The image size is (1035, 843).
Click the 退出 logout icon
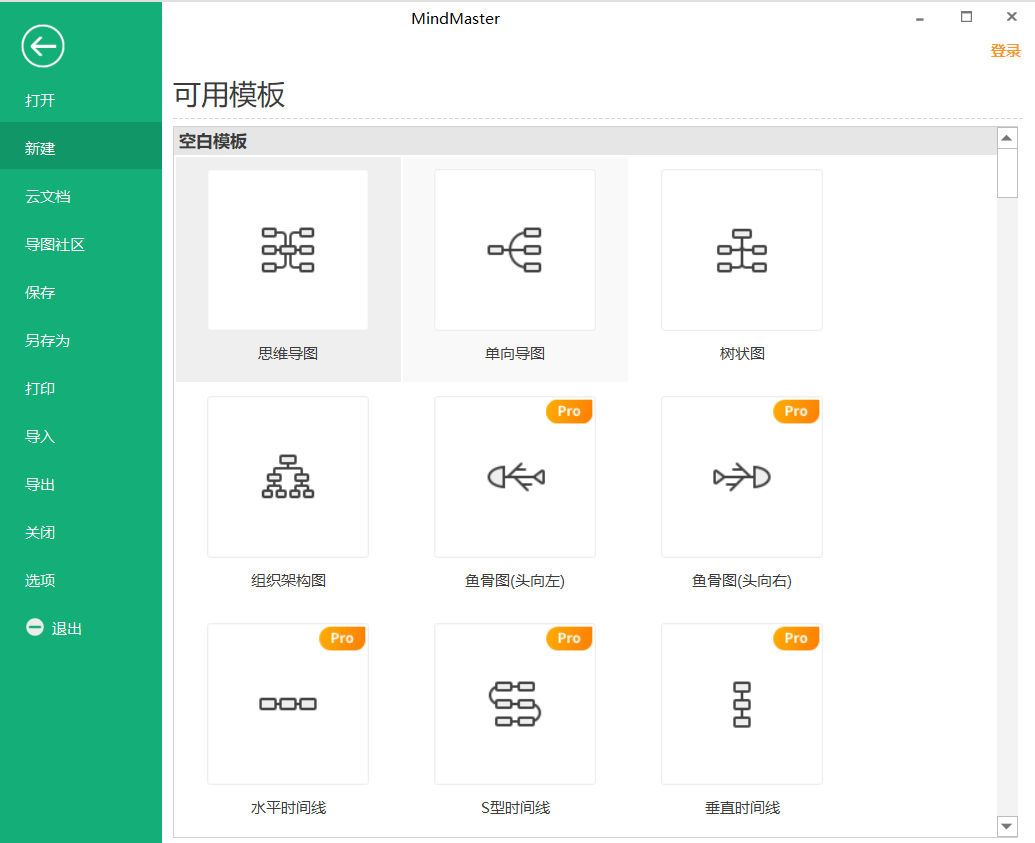(x=35, y=627)
